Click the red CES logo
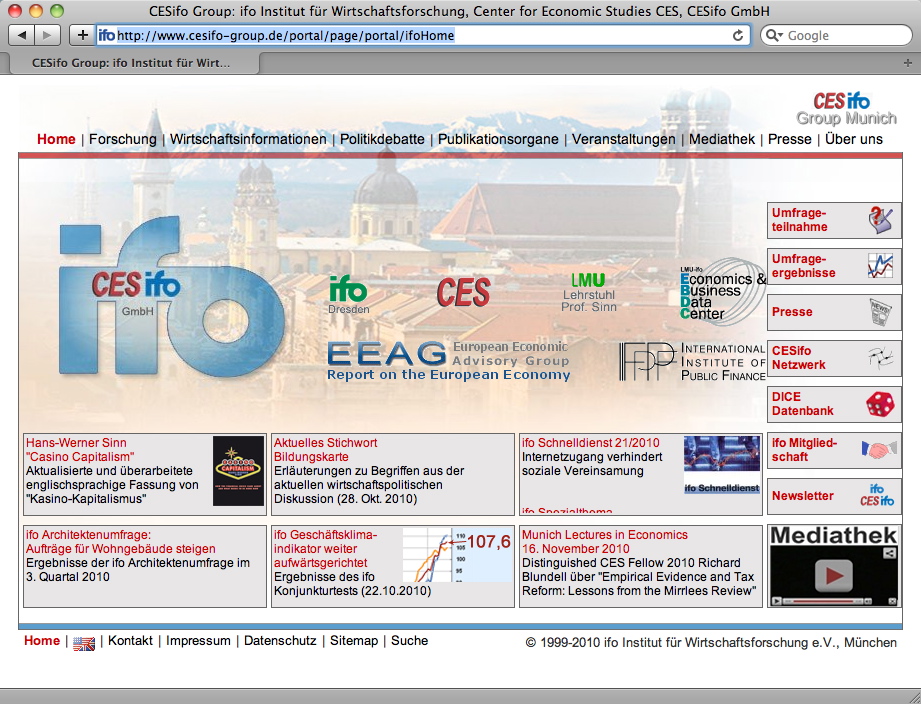This screenshot has width=921, height=704. pyautogui.click(x=463, y=292)
